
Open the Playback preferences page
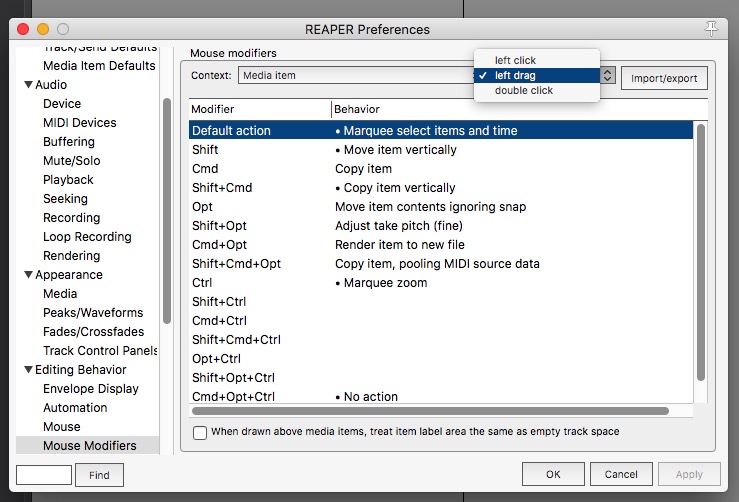pyautogui.click(x=68, y=180)
